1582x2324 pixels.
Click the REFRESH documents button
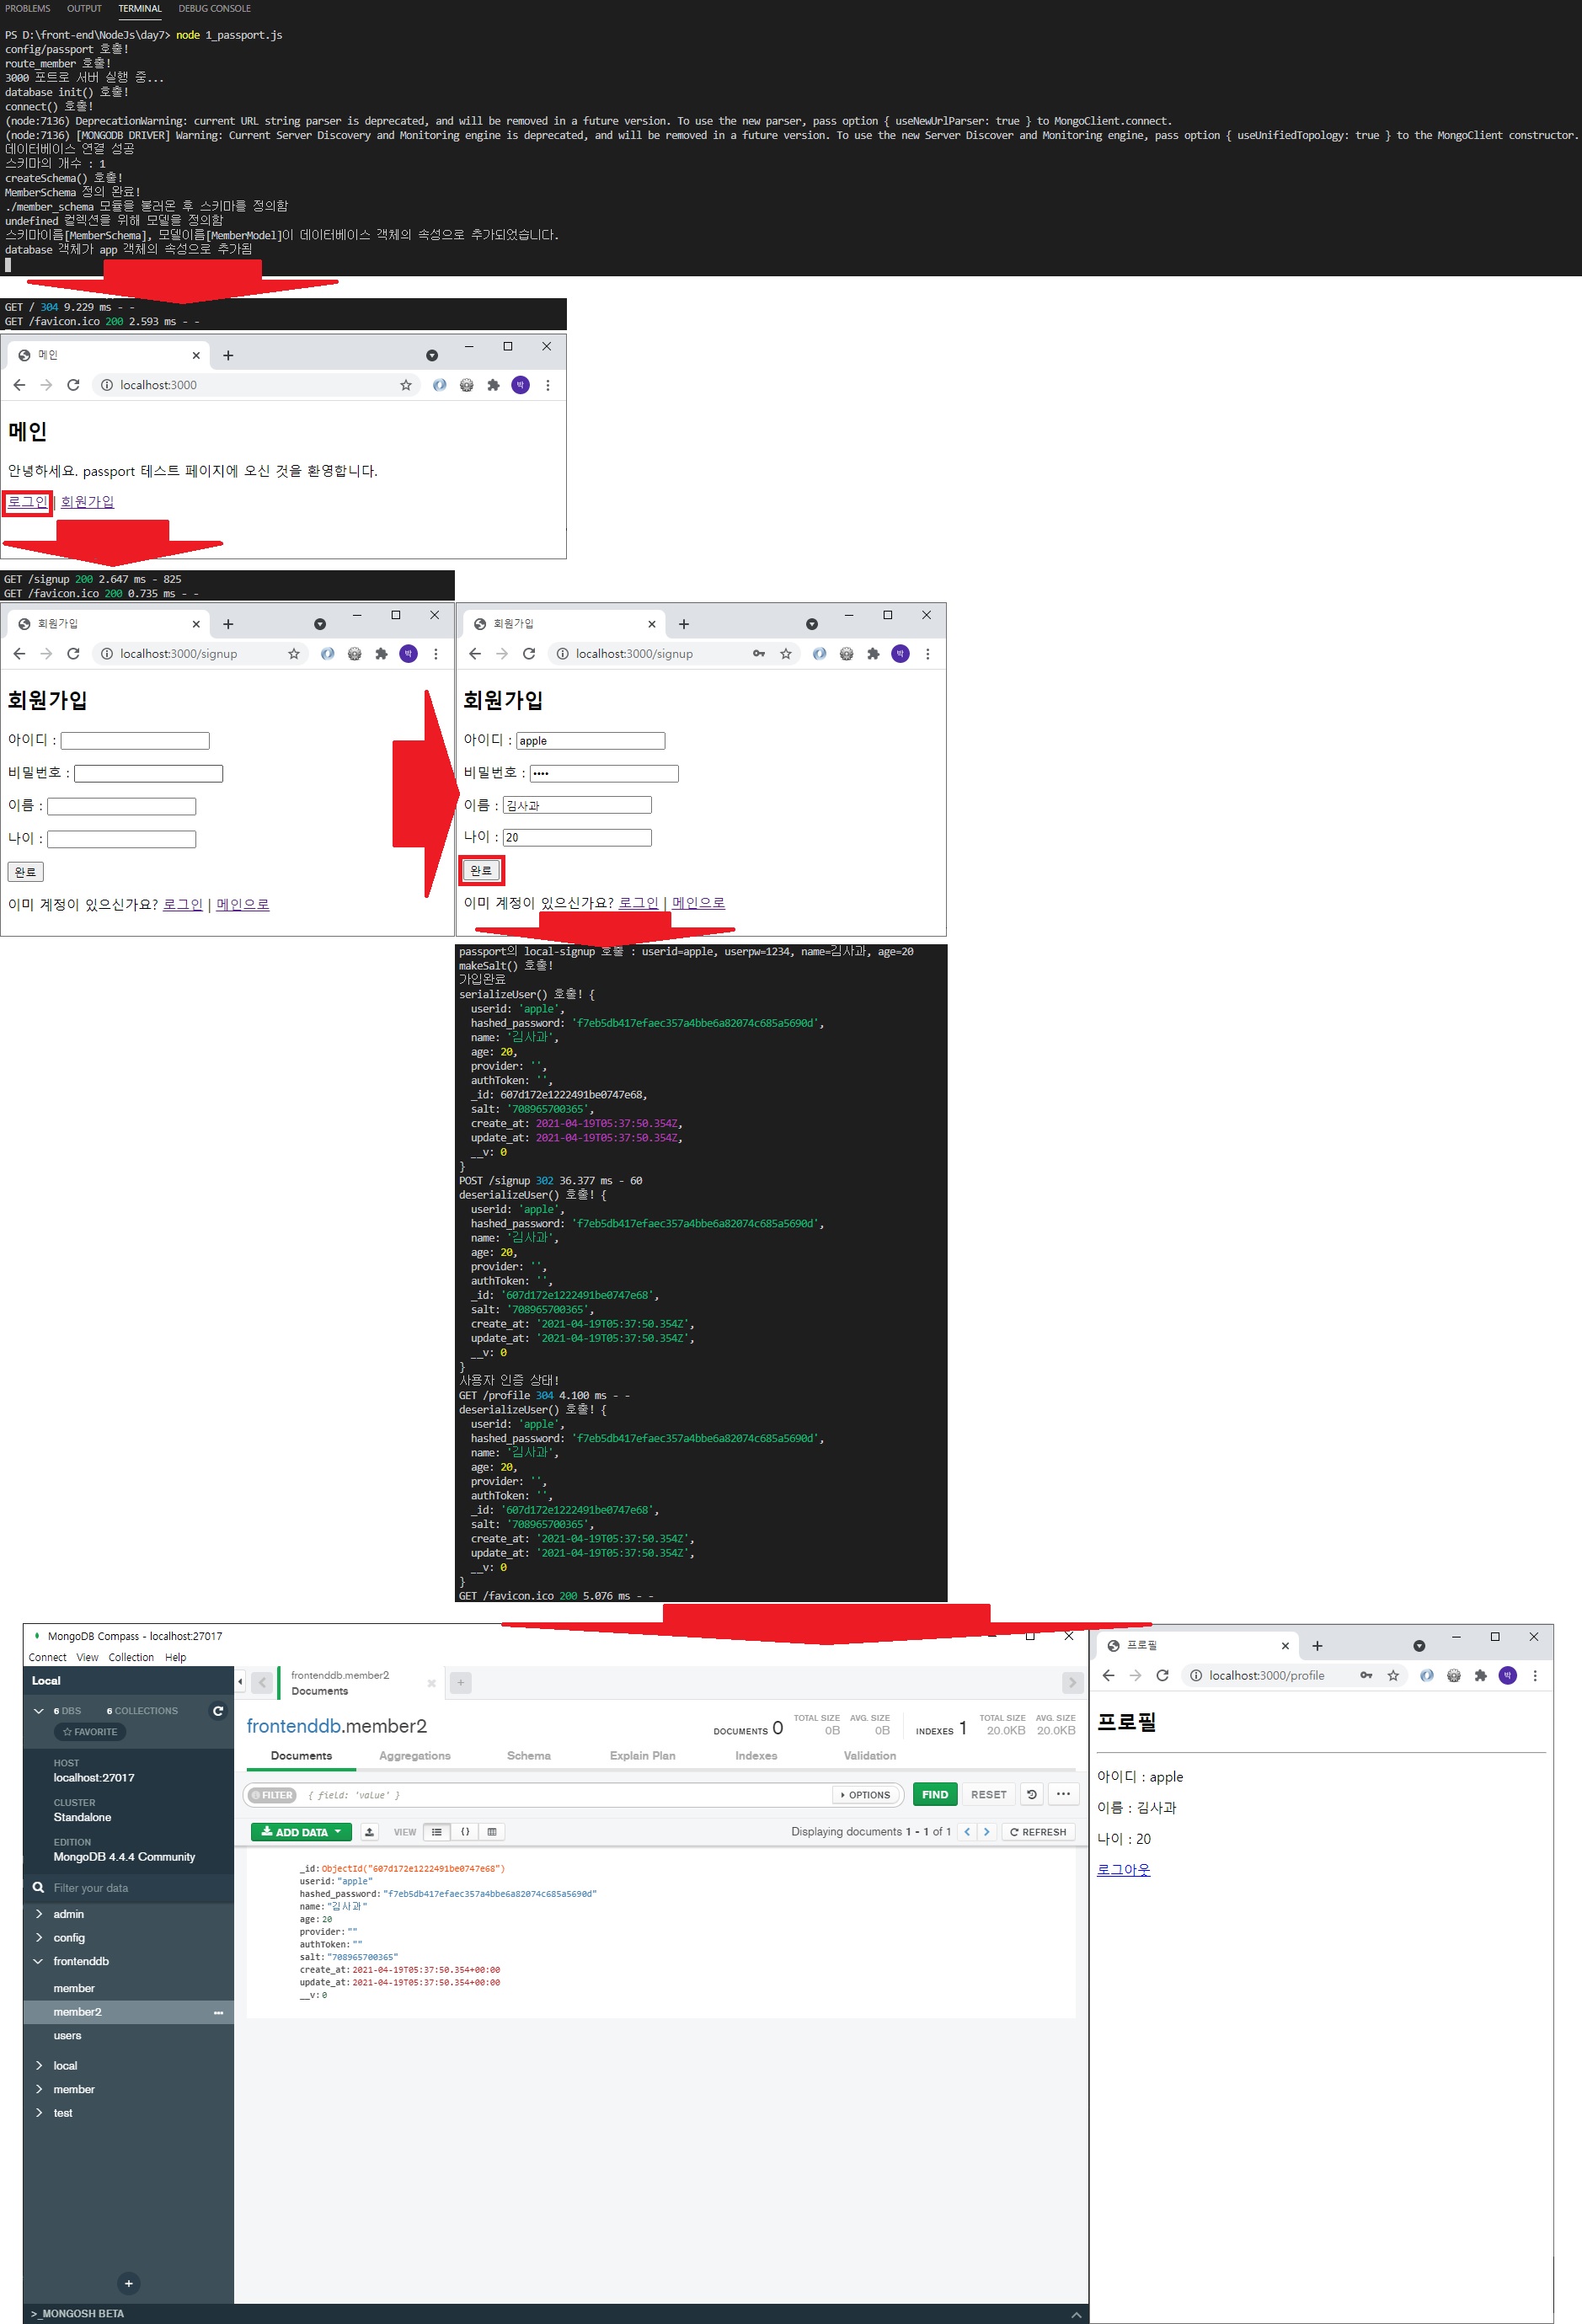(x=1038, y=1832)
